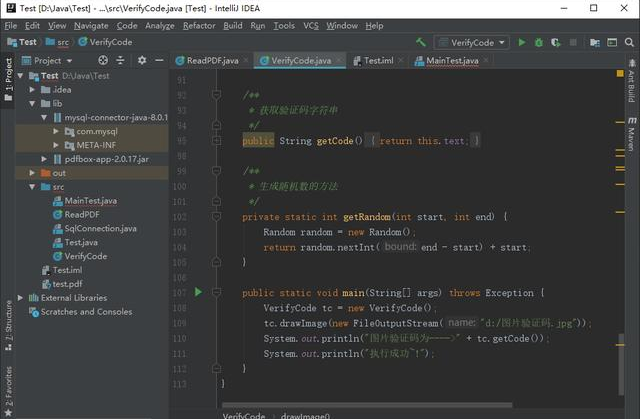
Task: Click the Project panel settings gear icon
Action: (x=142, y=60)
